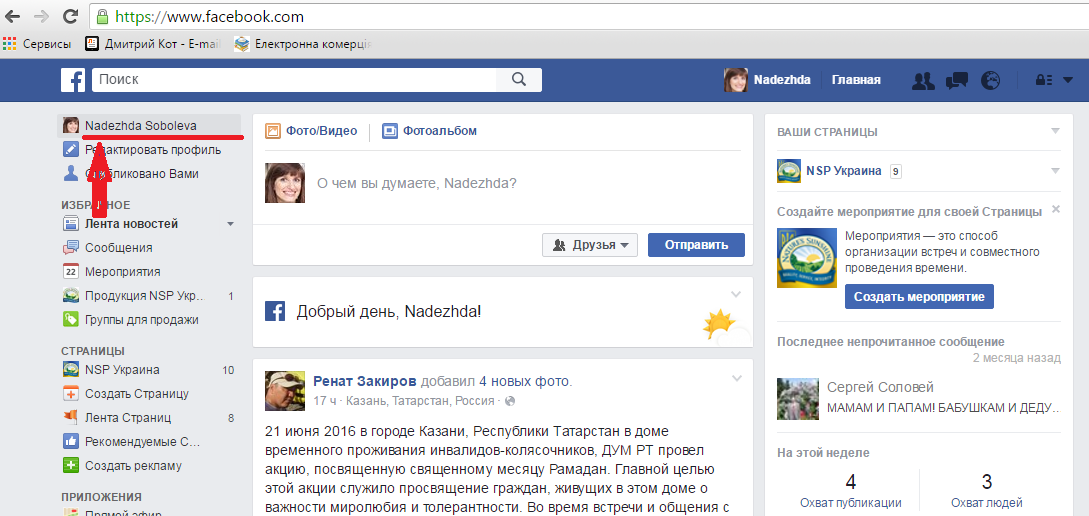Screen dimensions: 1089x516
Task: Click the Отправить button
Action: pos(696,245)
